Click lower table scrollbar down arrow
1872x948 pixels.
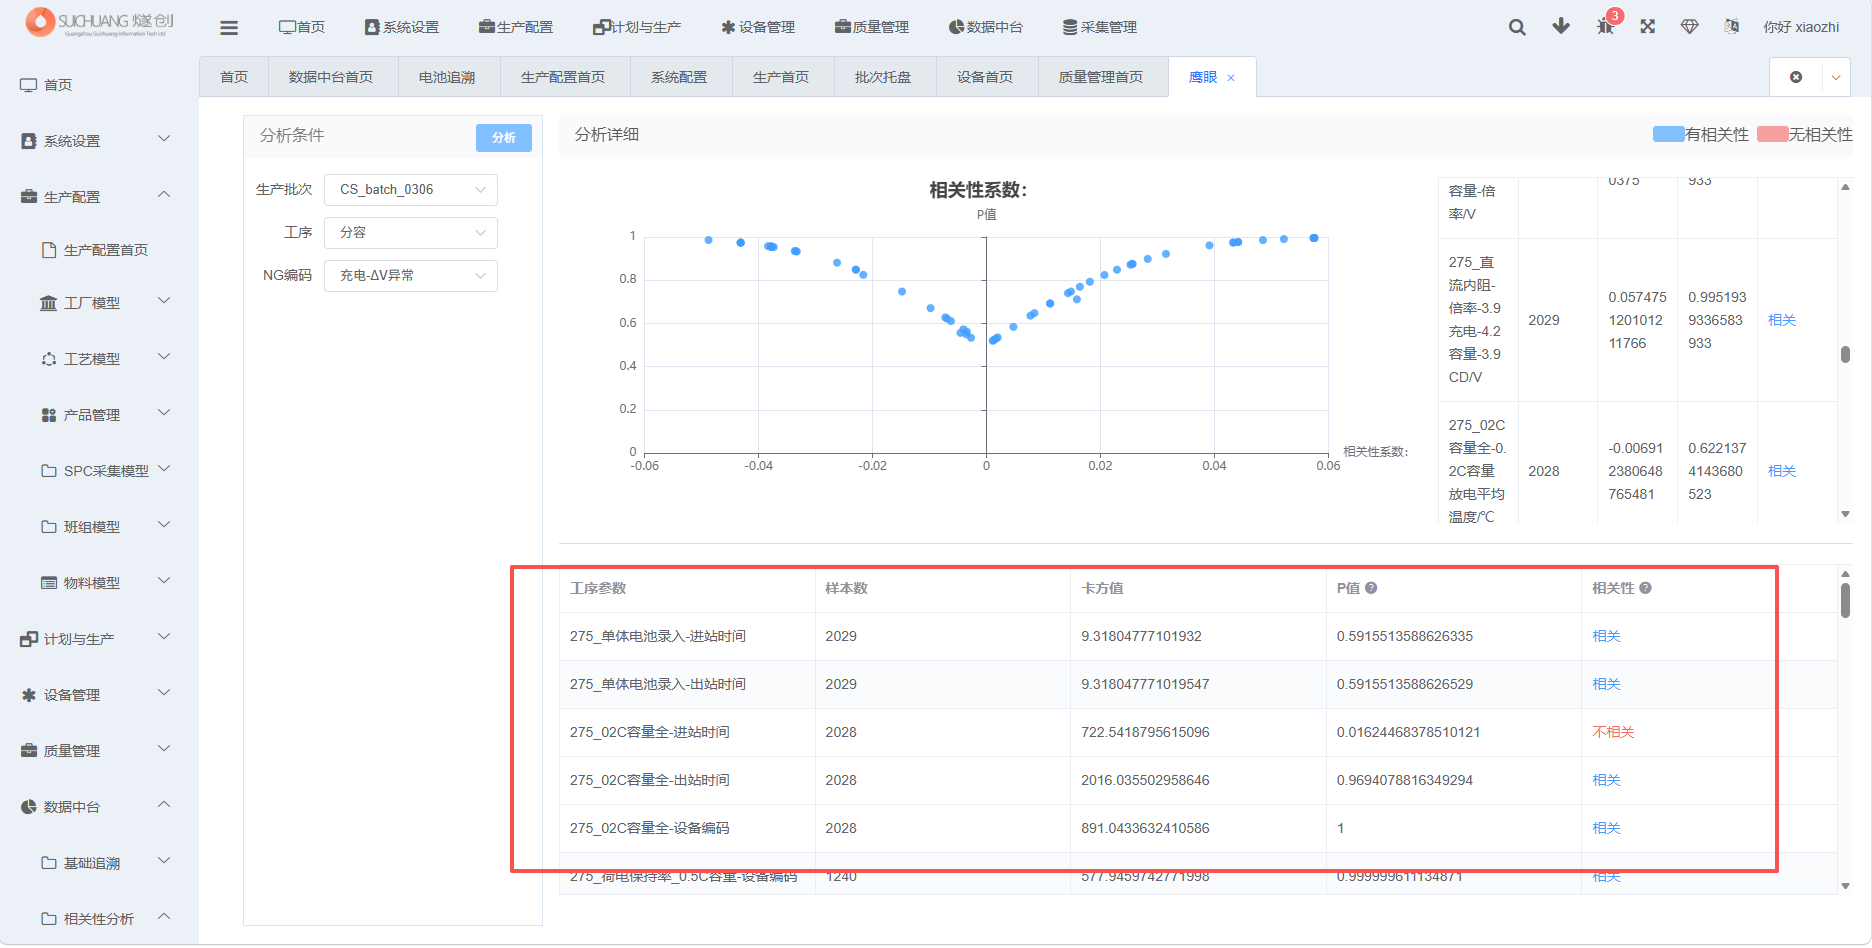[1845, 886]
